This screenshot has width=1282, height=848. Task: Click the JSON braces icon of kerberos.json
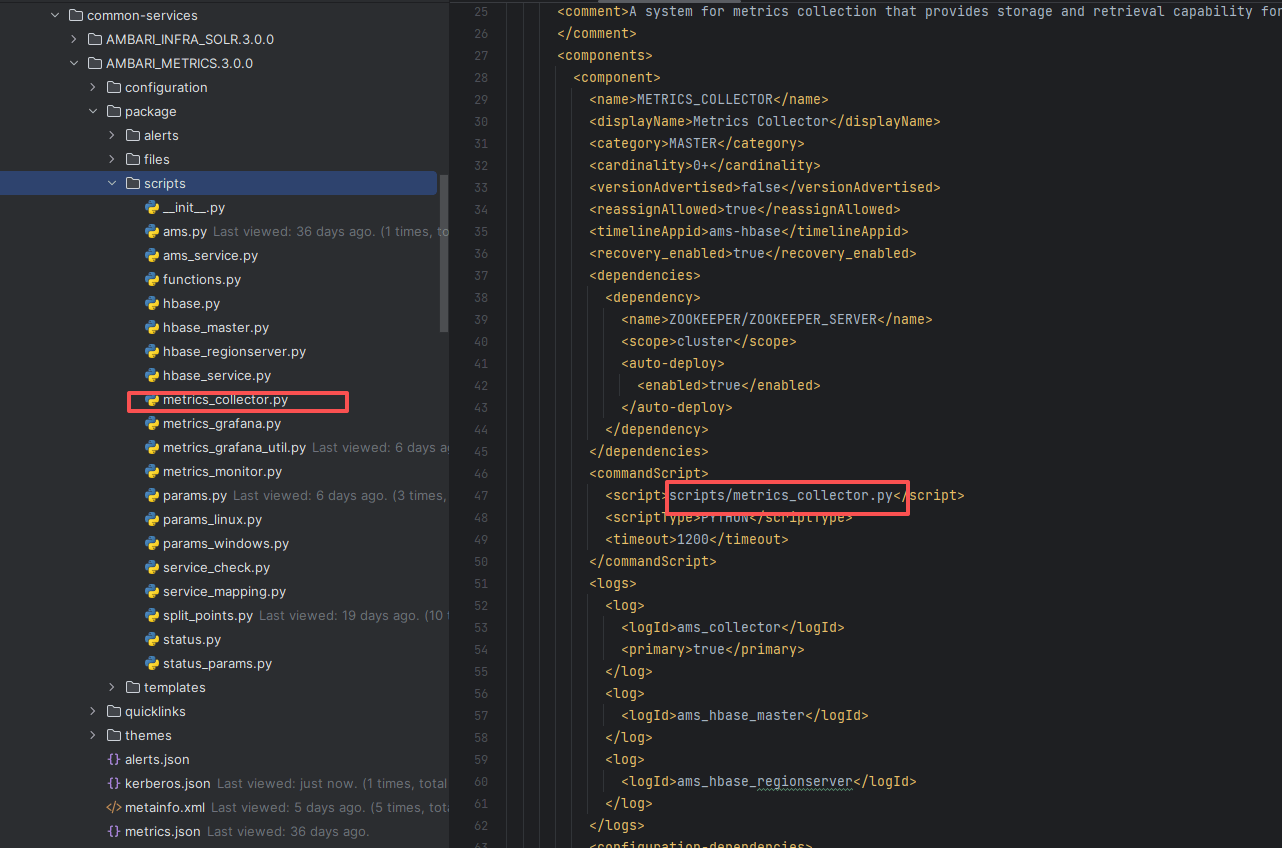point(114,784)
